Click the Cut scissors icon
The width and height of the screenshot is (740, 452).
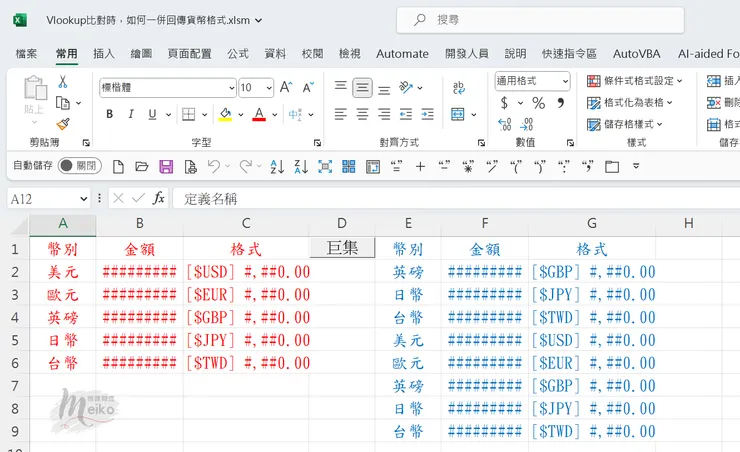pyautogui.click(x=62, y=82)
